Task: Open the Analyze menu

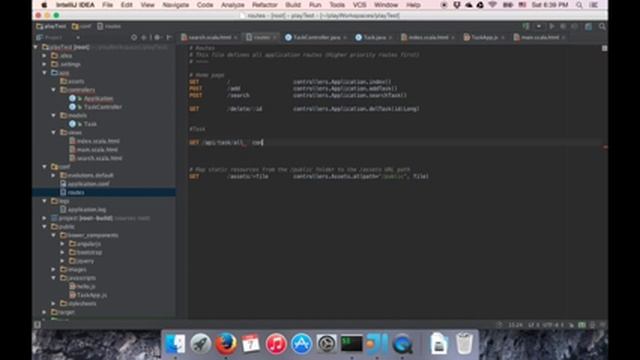Action: pyautogui.click(x=233, y=5)
